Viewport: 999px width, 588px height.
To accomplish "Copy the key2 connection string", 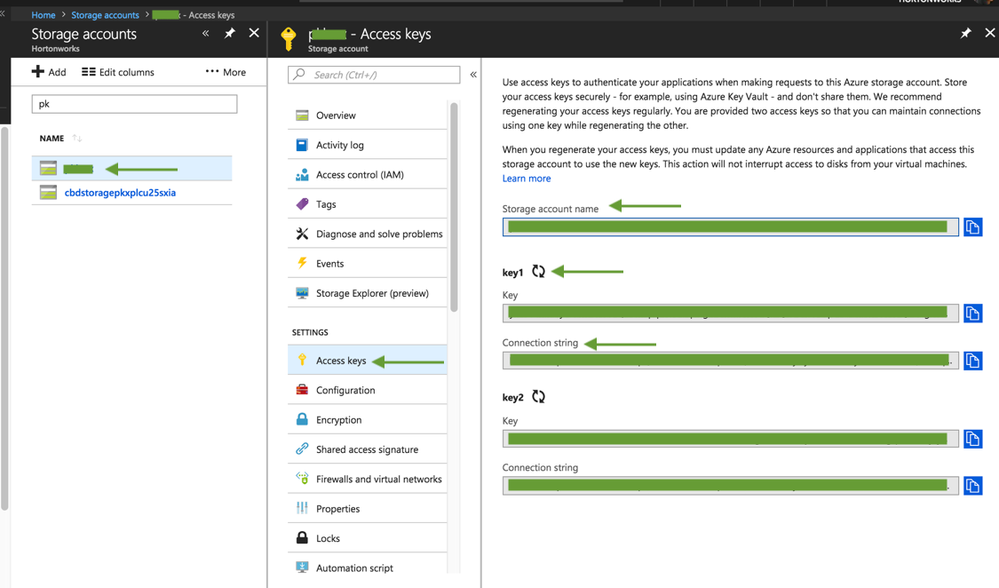I will (x=973, y=485).
